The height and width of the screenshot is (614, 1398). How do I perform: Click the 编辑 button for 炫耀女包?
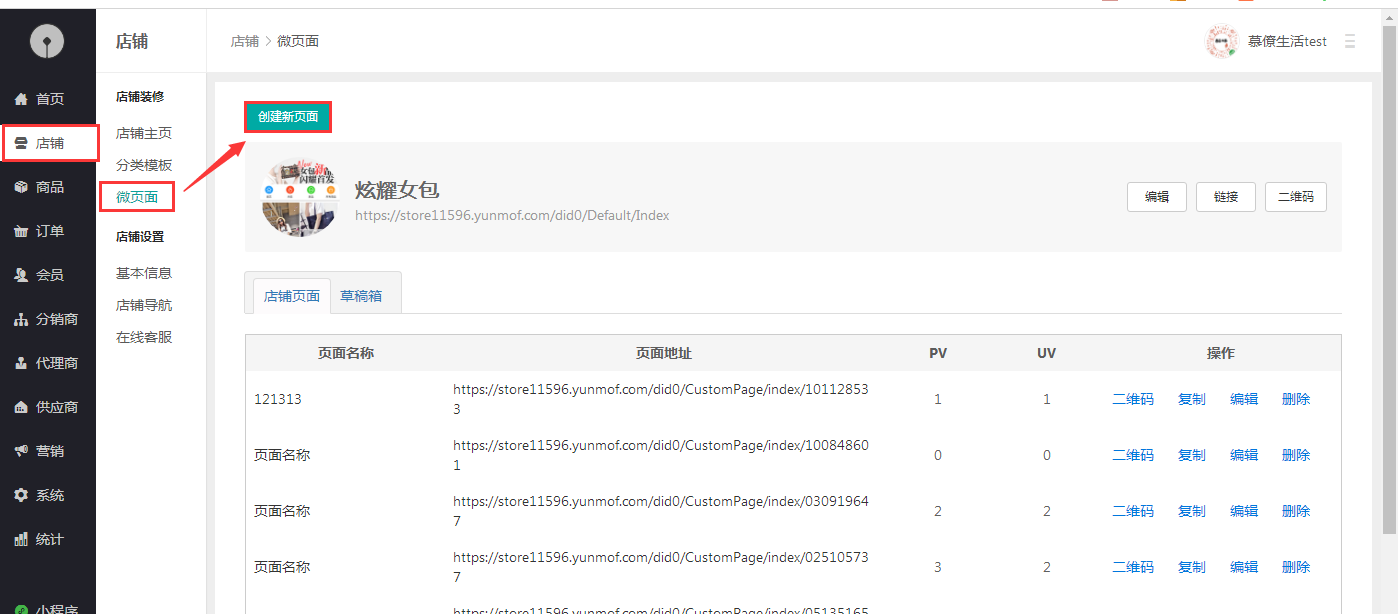point(1157,197)
